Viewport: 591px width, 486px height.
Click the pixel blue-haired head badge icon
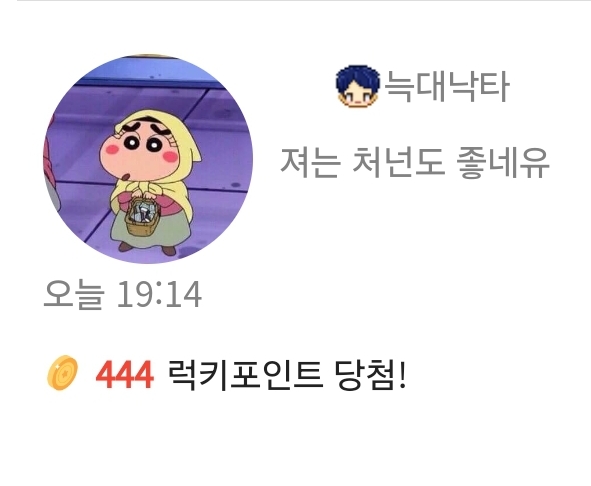pyautogui.click(x=357, y=87)
